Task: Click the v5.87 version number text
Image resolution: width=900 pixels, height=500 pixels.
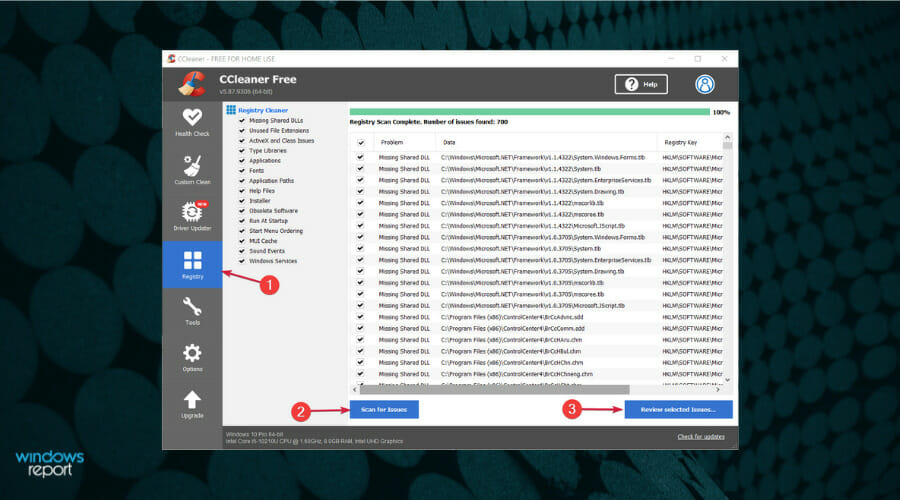Action: 246,92
